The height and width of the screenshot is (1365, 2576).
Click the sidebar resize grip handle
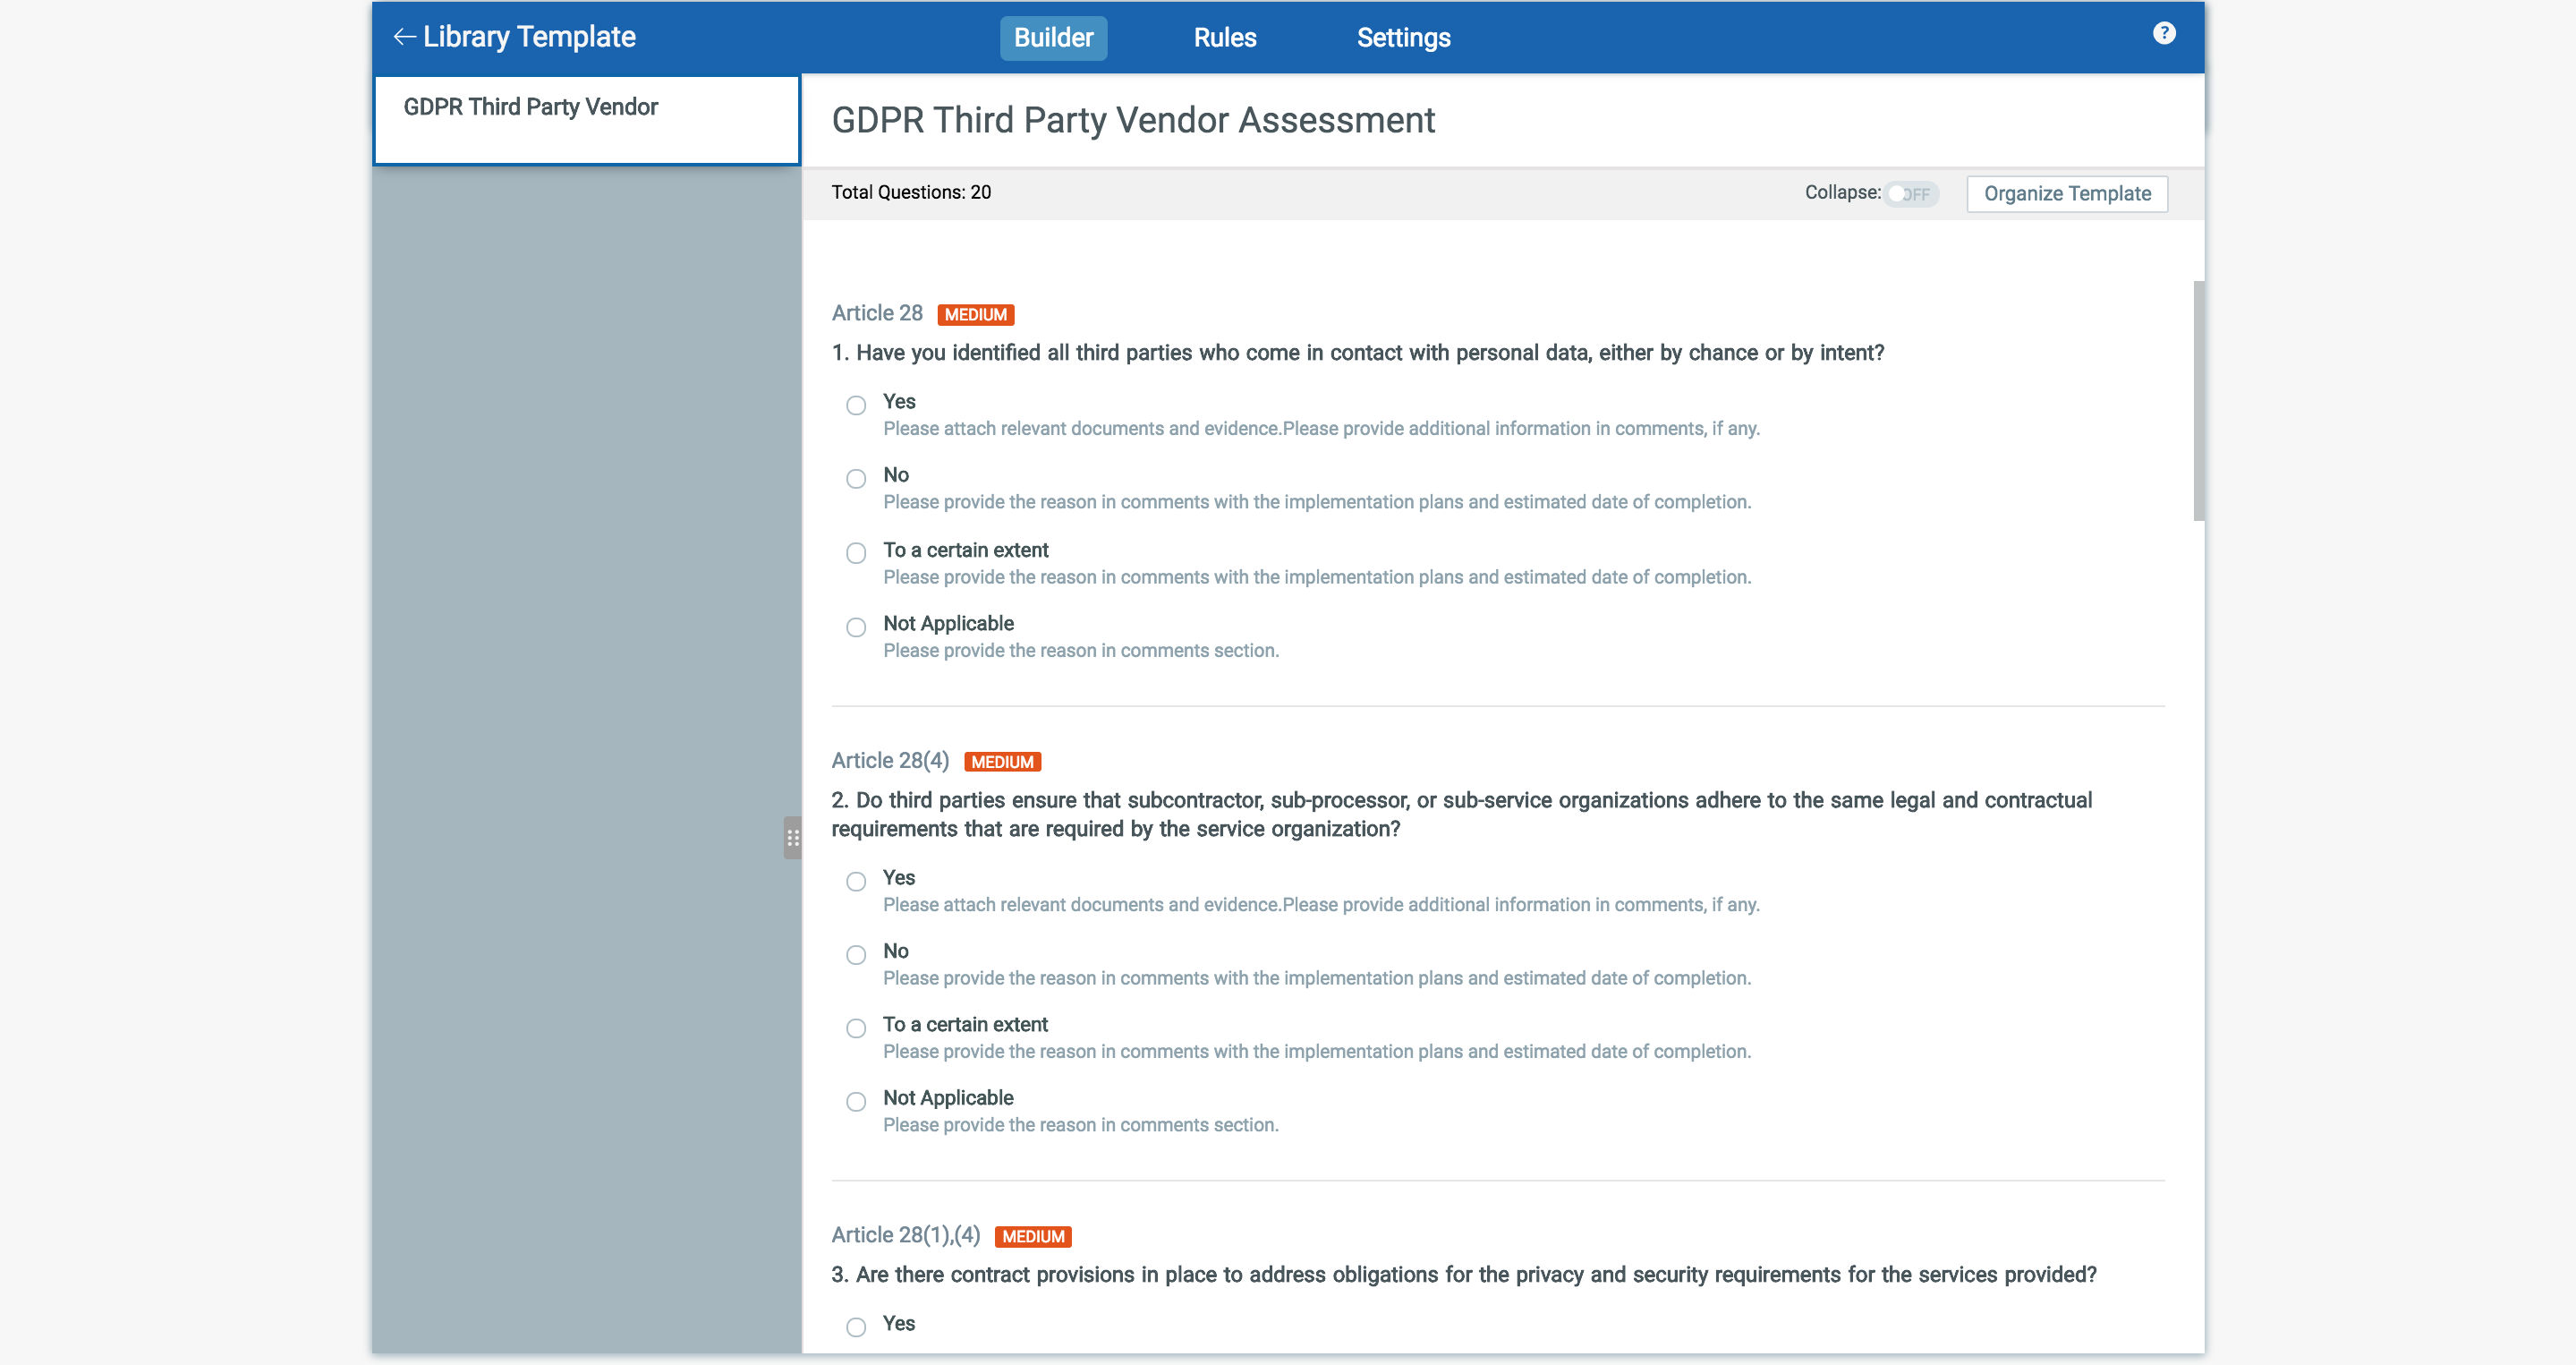792,838
